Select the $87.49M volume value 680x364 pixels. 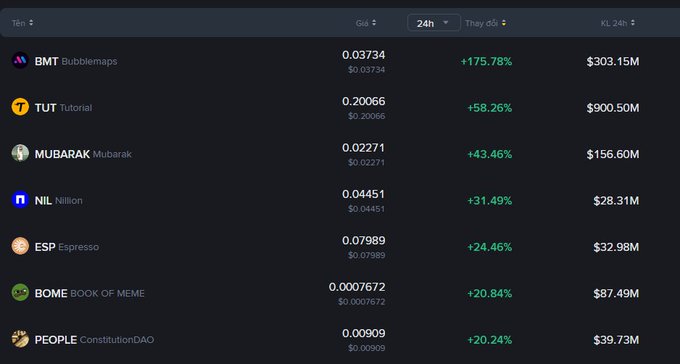tap(616, 294)
